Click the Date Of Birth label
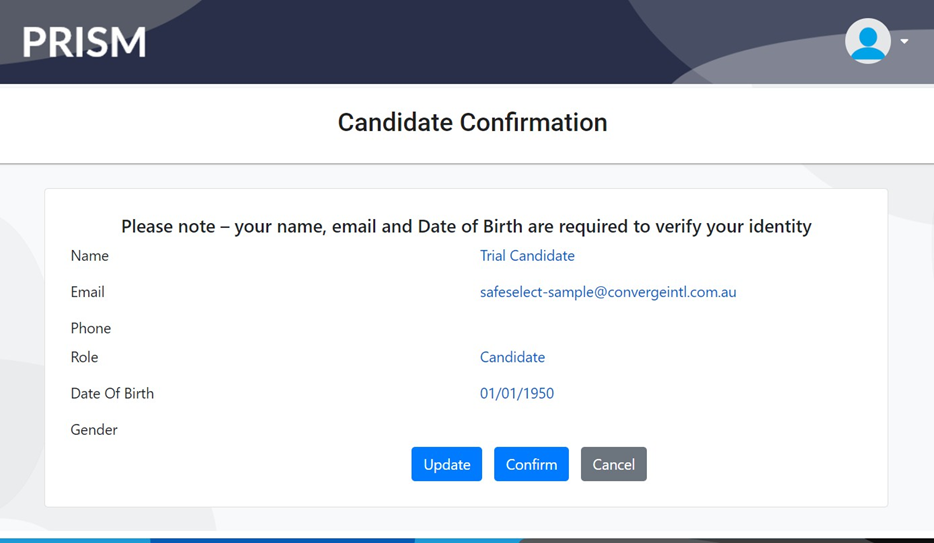The image size is (934, 543). click(112, 393)
